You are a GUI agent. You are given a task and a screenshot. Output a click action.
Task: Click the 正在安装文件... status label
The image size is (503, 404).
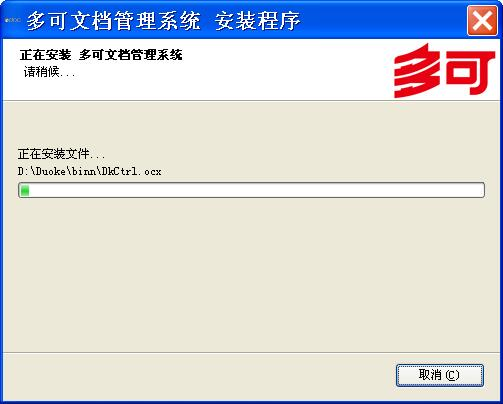click(61, 154)
